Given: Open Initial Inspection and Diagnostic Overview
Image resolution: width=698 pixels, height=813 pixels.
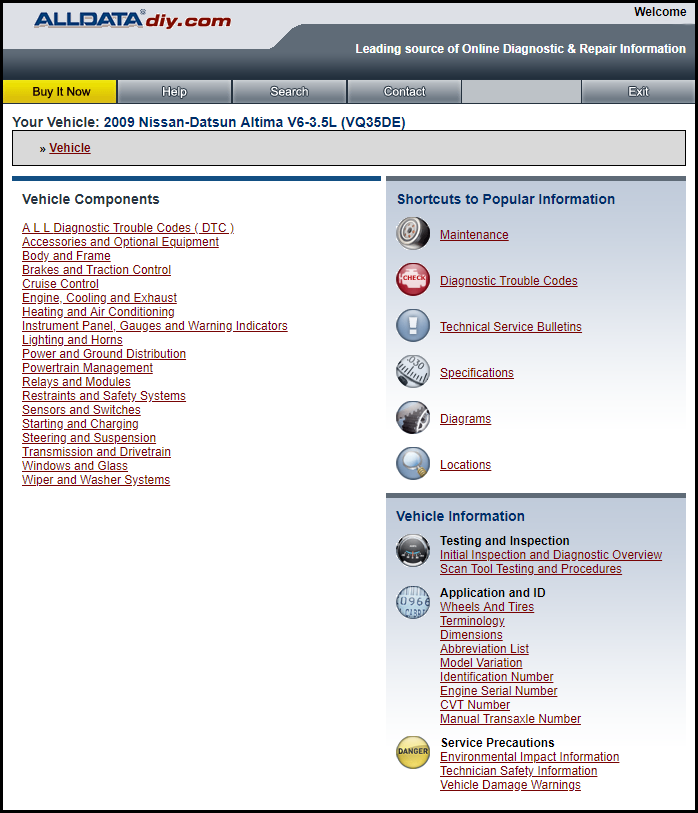Looking at the screenshot, I should (551, 555).
